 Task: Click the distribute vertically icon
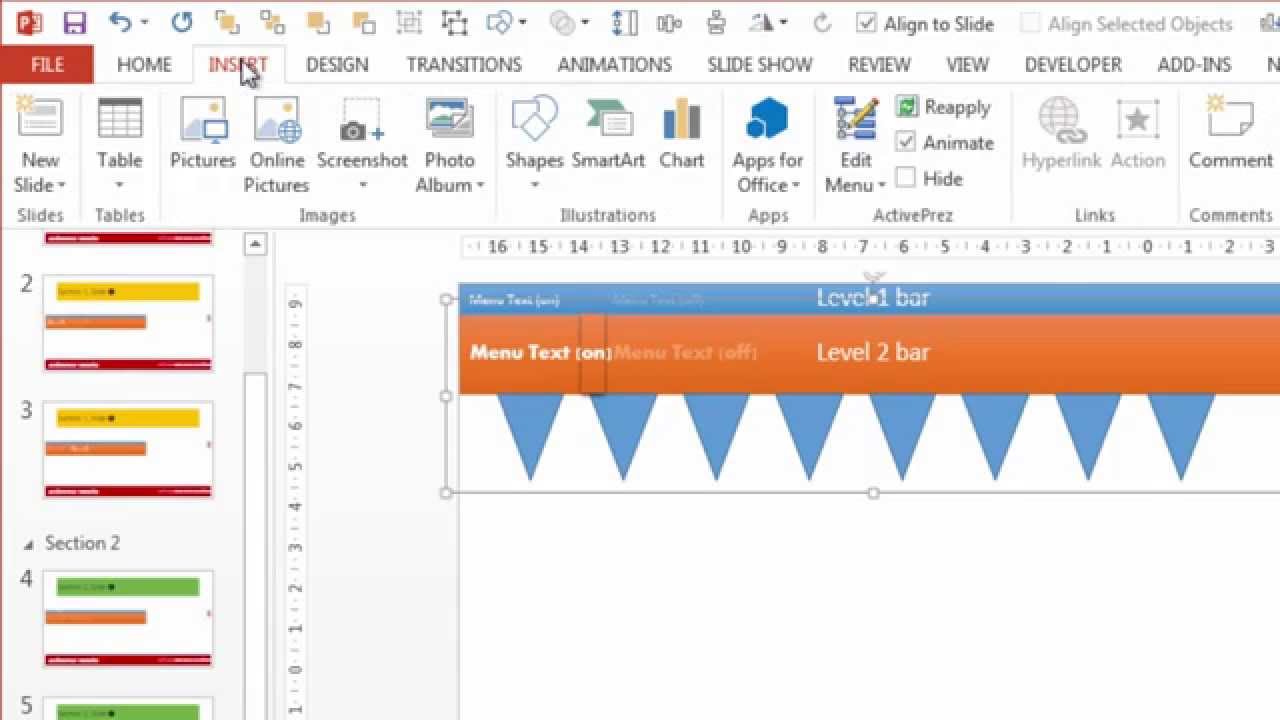coord(625,22)
